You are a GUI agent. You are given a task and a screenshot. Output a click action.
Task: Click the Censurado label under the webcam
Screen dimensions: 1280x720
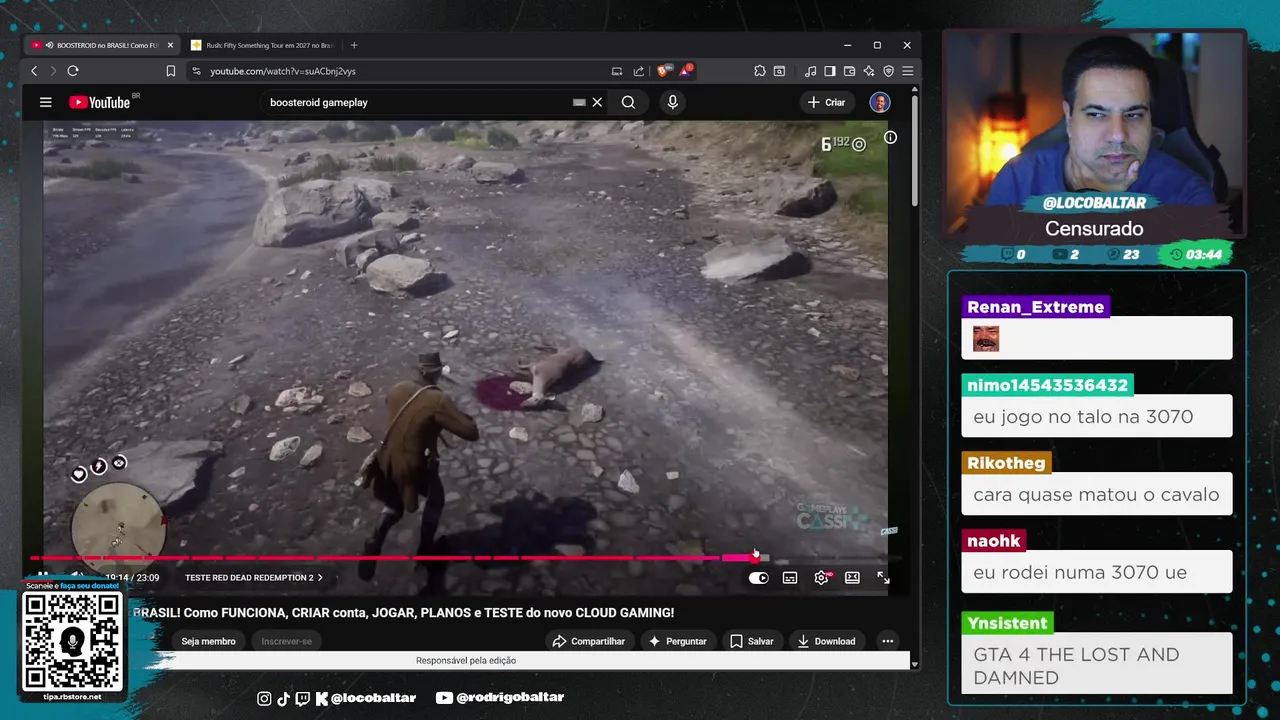point(1094,228)
